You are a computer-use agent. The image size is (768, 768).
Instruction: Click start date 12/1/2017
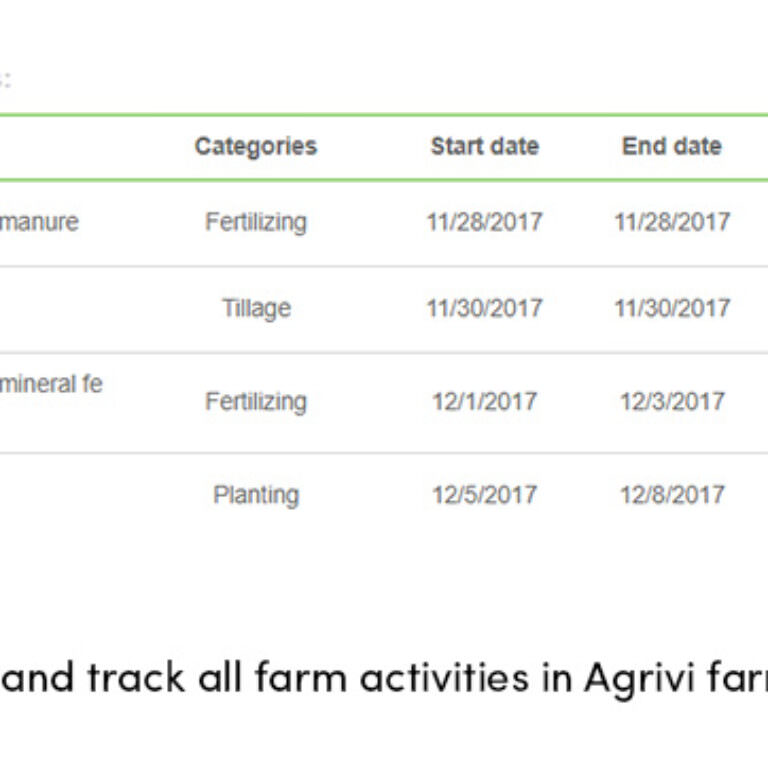click(x=484, y=402)
